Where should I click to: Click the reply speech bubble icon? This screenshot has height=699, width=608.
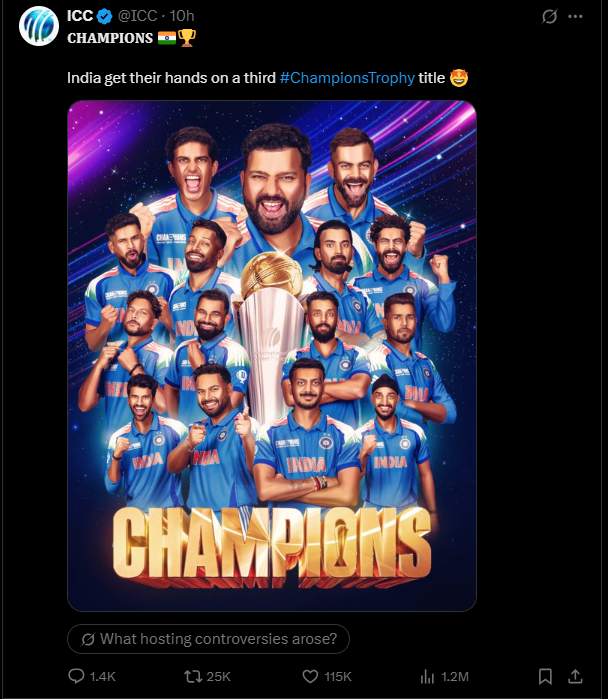click(76, 676)
